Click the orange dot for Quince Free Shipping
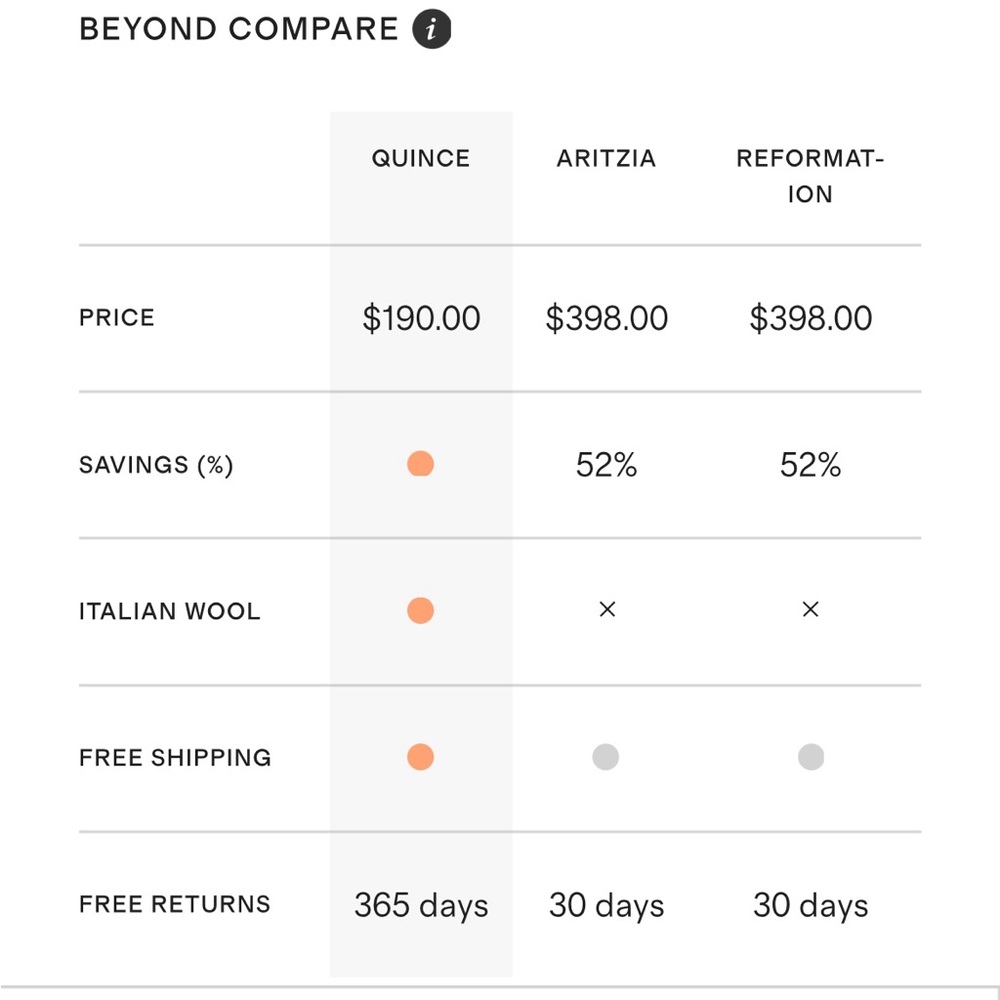 coord(420,757)
